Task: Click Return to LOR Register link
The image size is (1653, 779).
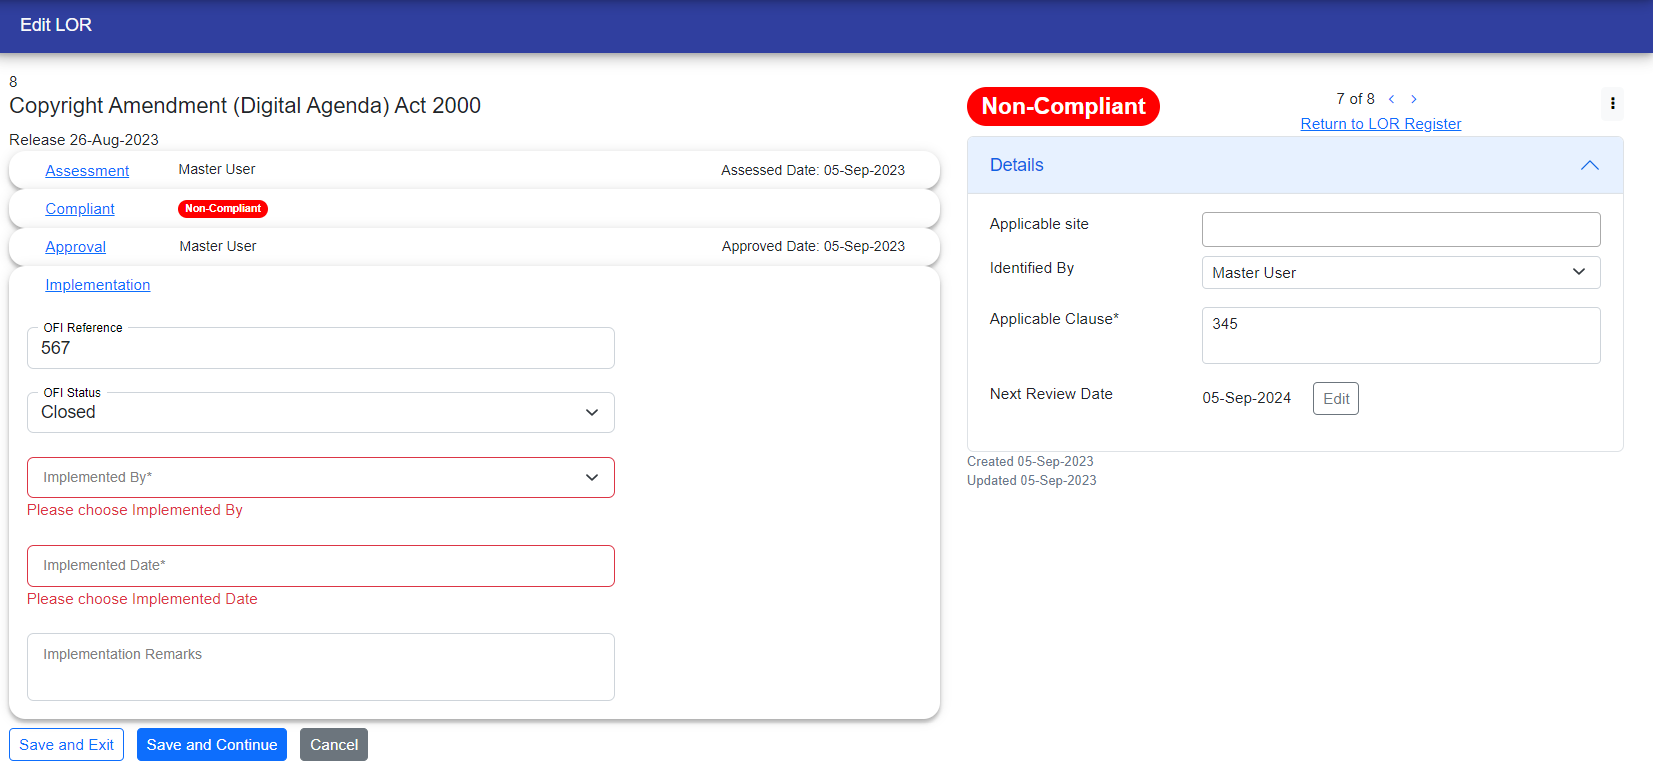Action: tap(1380, 124)
